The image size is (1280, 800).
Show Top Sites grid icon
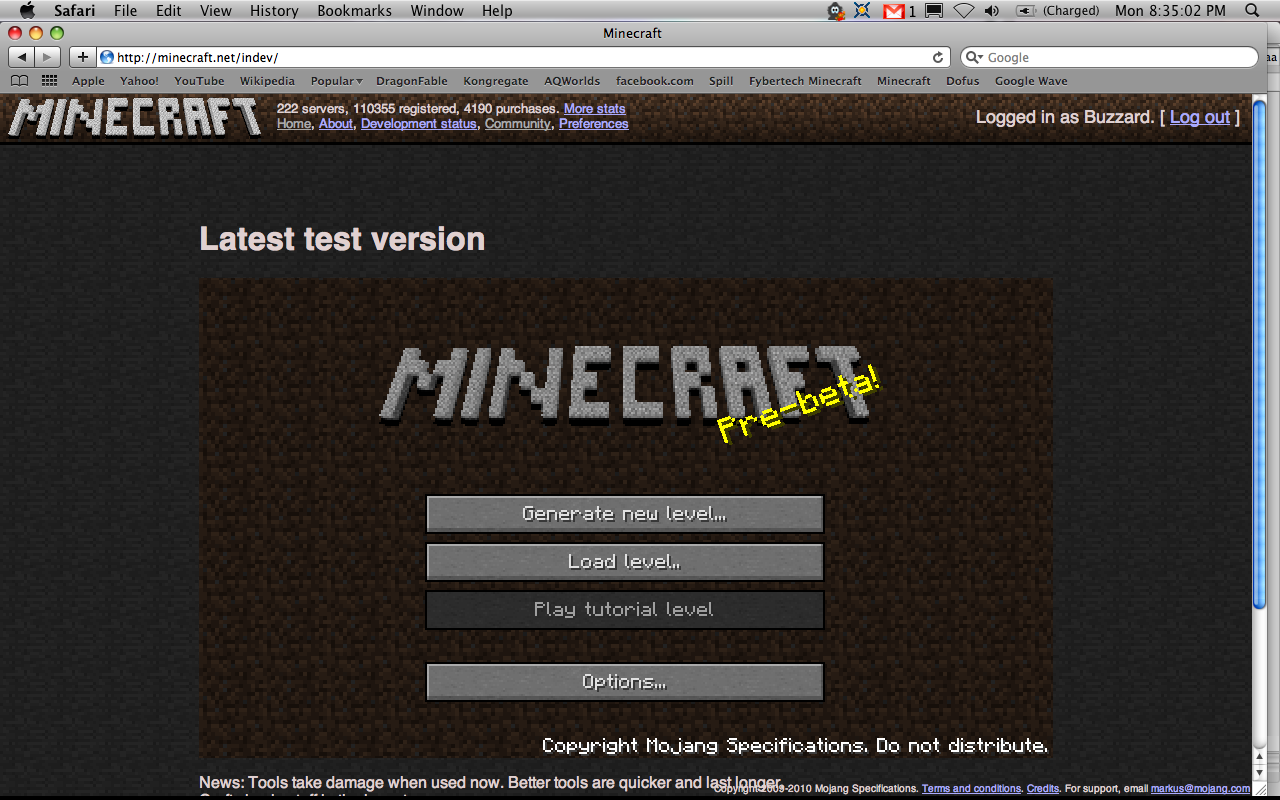coord(49,81)
